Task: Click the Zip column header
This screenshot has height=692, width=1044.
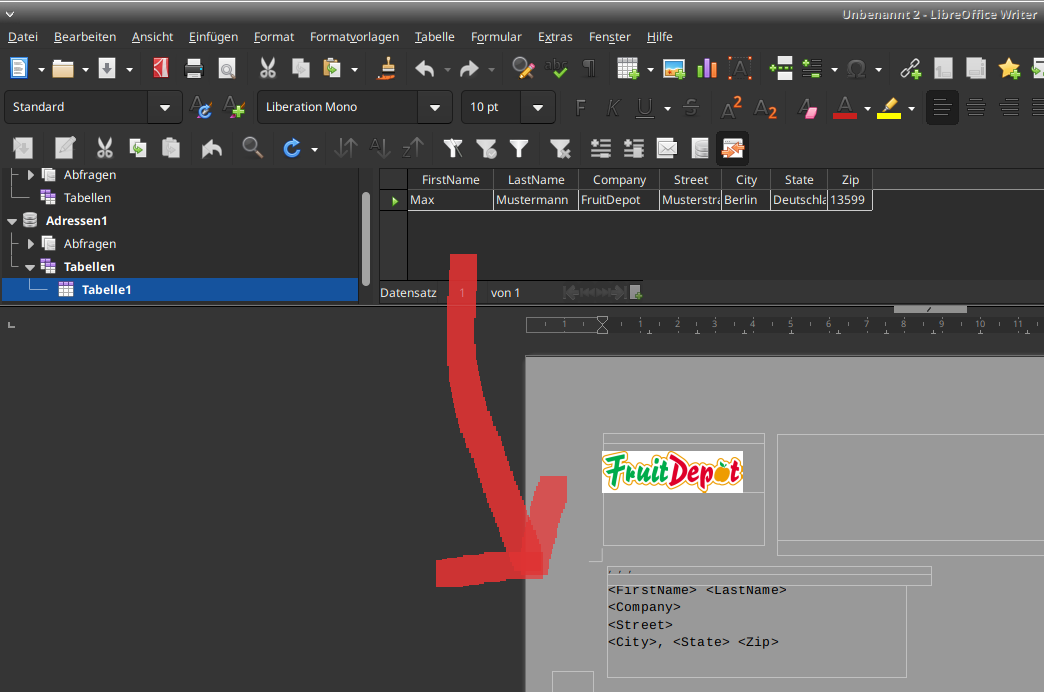Action: [850, 180]
